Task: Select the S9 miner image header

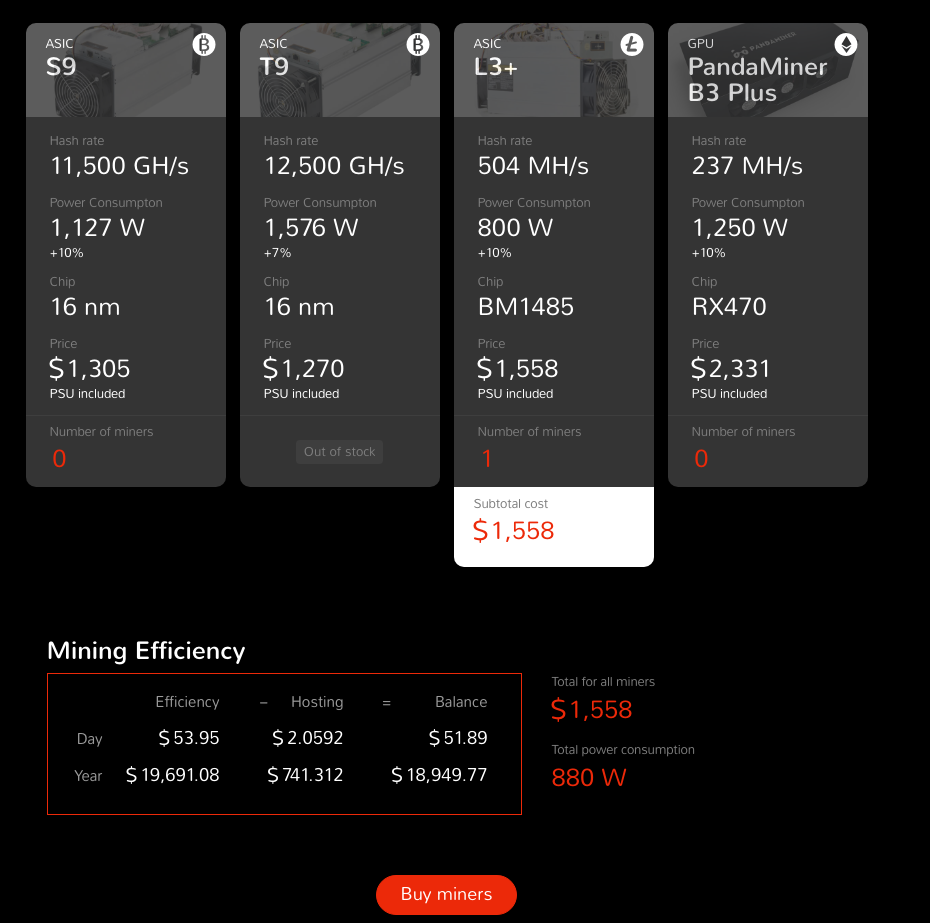Action: coord(126,72)
